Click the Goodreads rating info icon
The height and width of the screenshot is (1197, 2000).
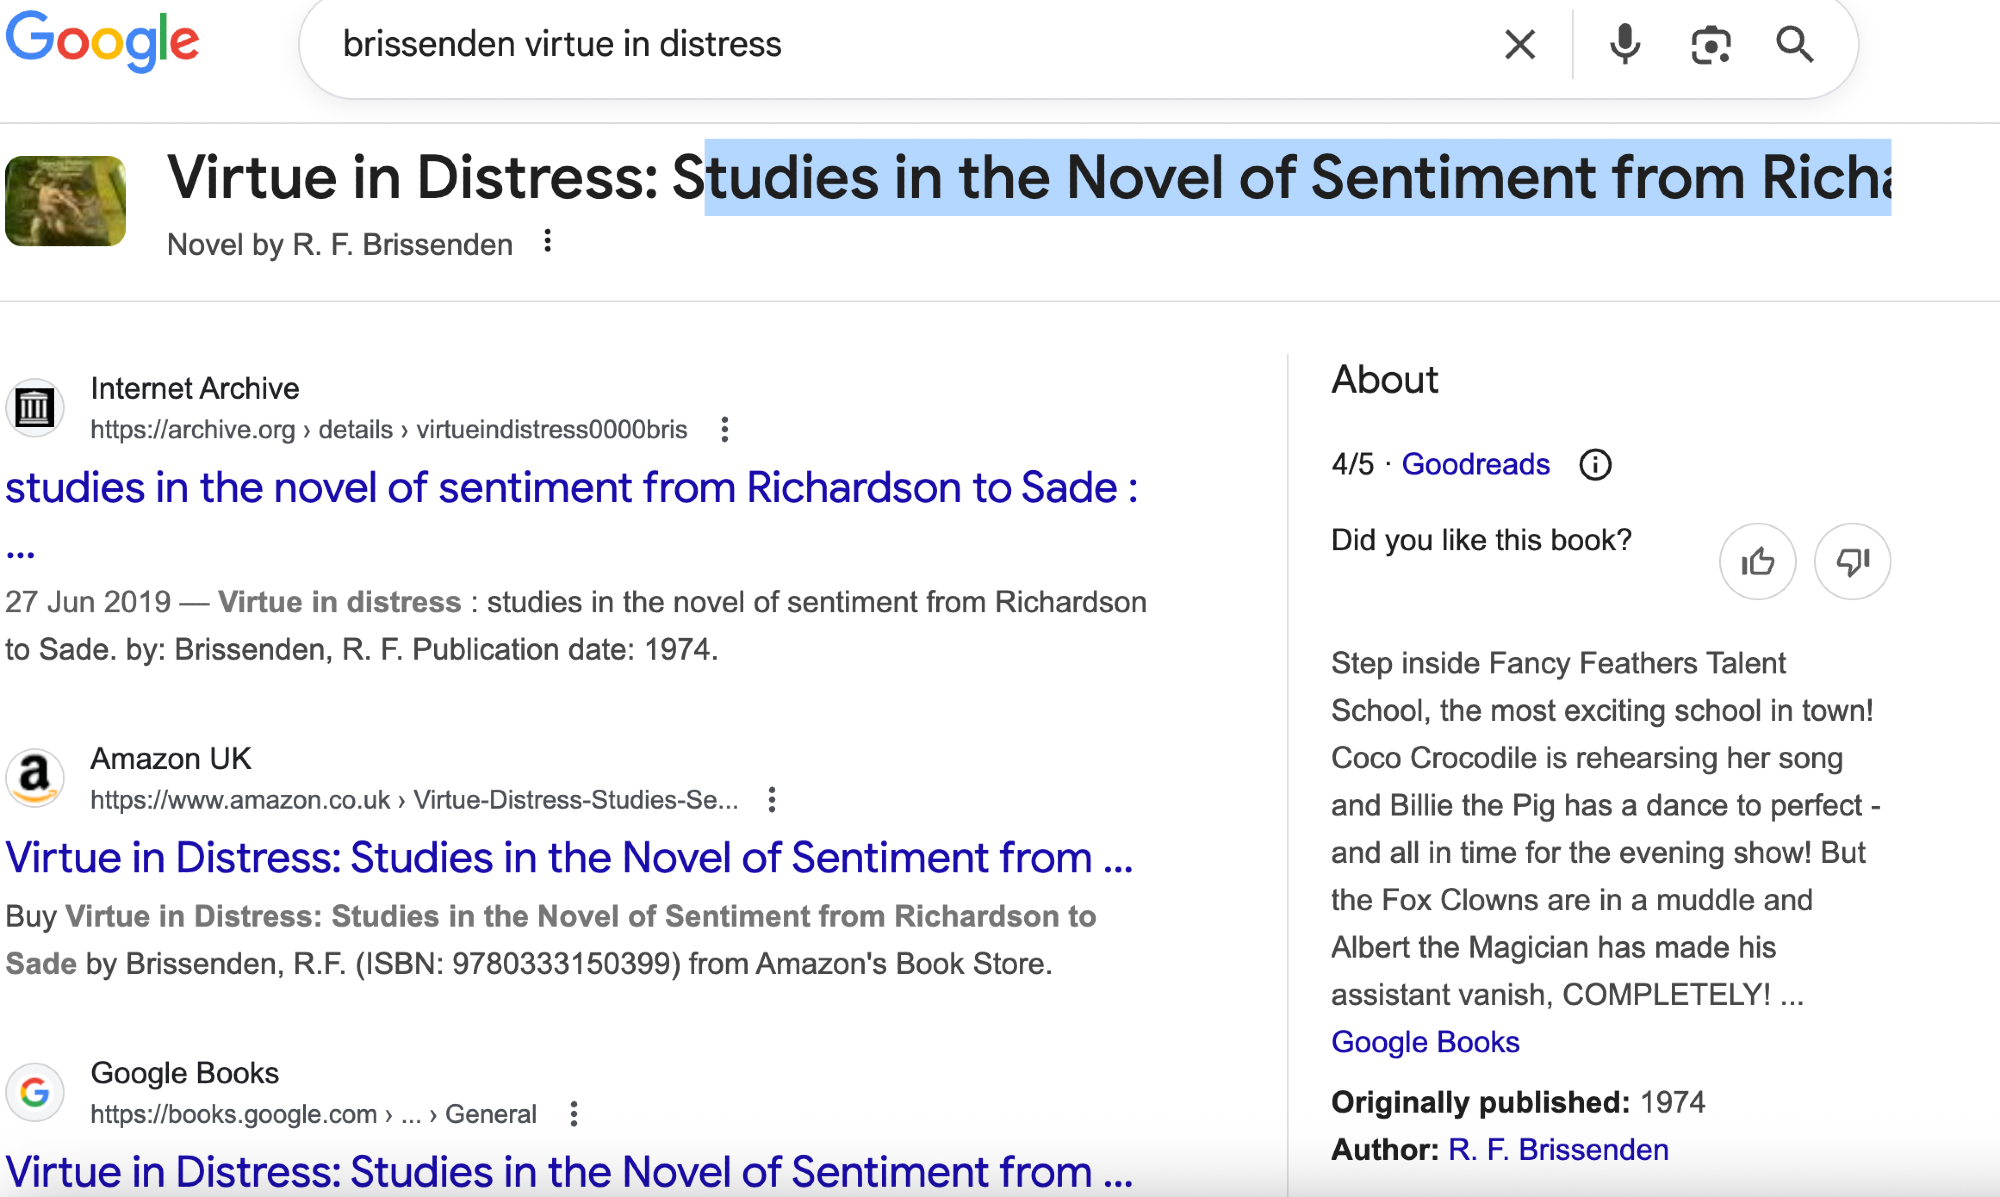[x=1595, y=465]
